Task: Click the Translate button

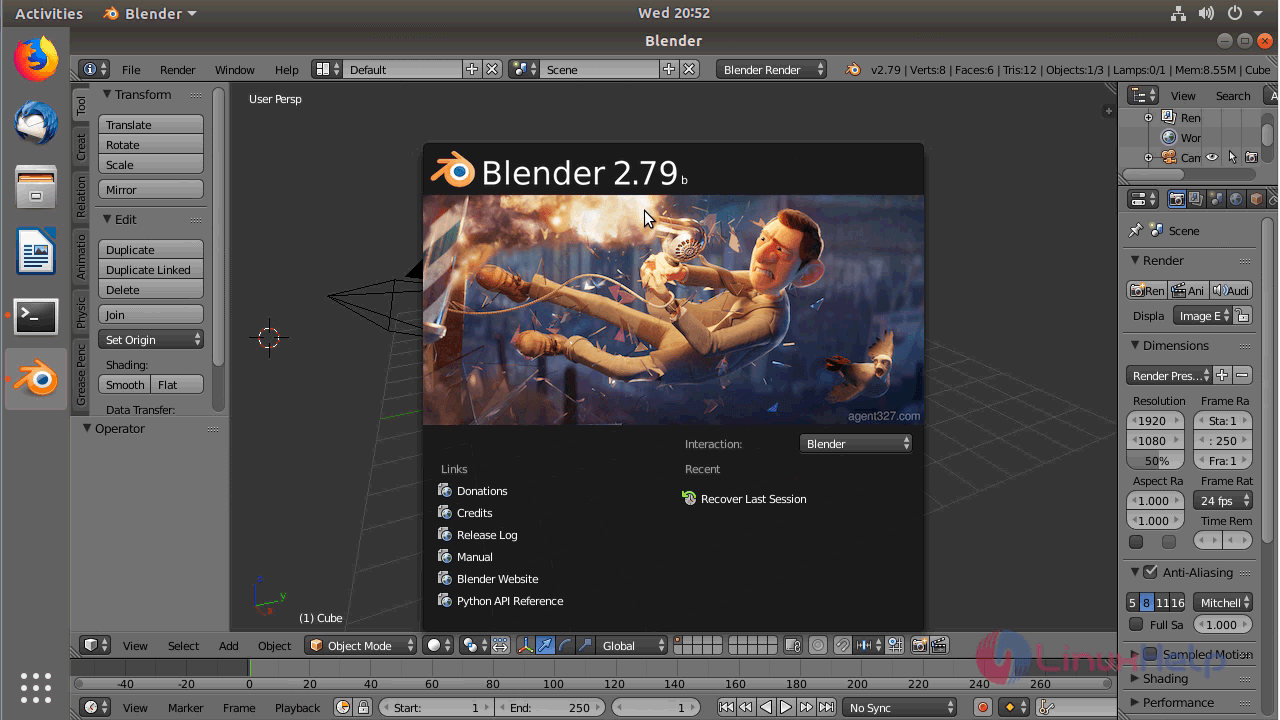Action: pyautogui.click(x=151, y=124)
